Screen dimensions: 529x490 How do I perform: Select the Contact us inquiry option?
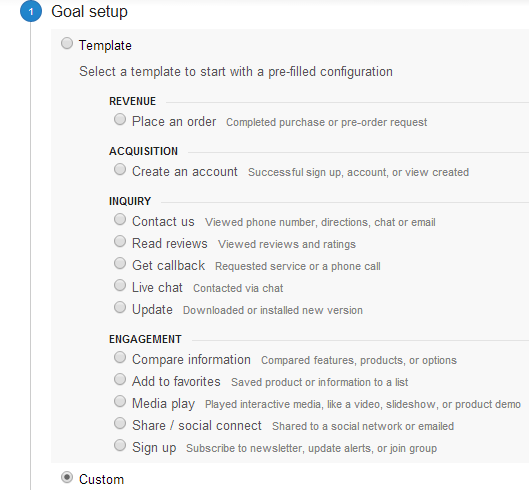(120, 219)
